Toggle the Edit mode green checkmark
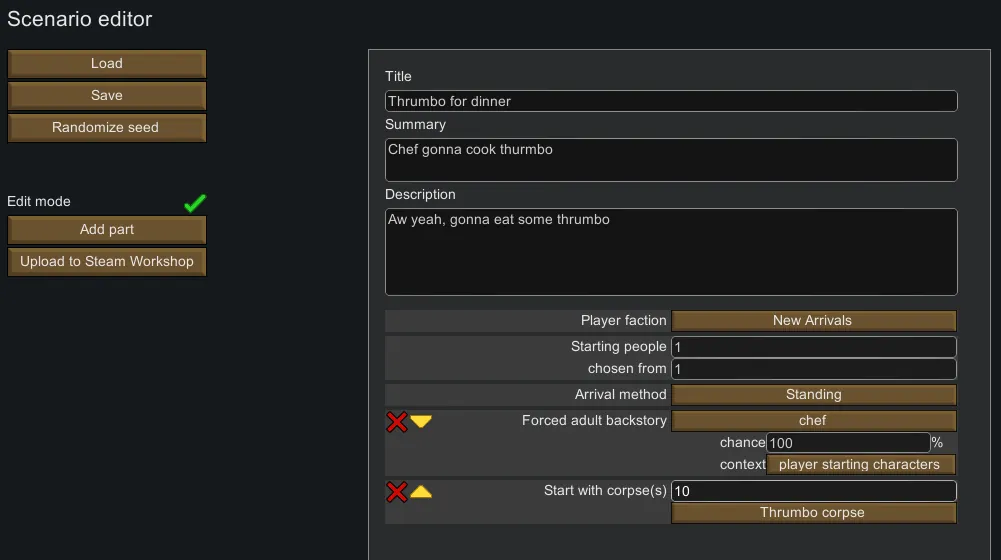The height and width of the screenshot is (560, 1001). pos(195,203)
